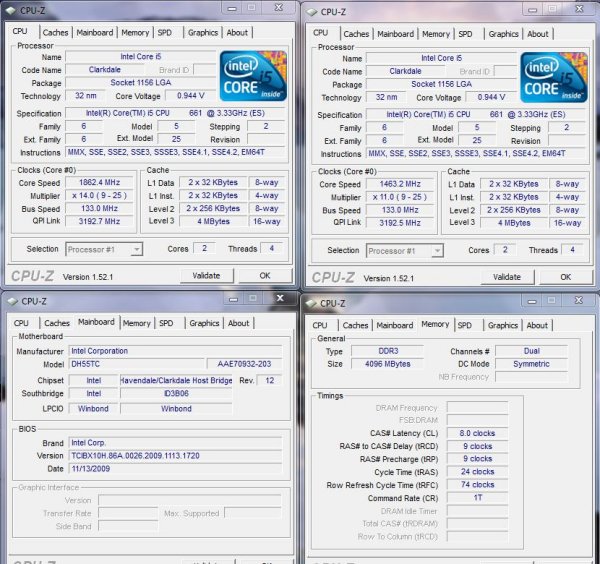Minimize the bottom-right Memory CPU-Z window
600x564 pixels.
(x=532, y=301)
